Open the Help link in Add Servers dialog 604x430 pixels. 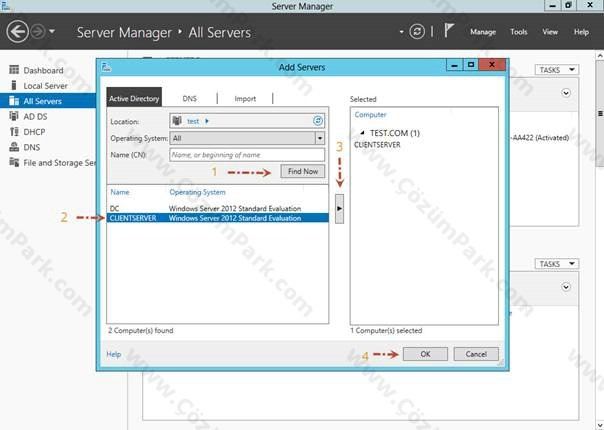(114, 354)
